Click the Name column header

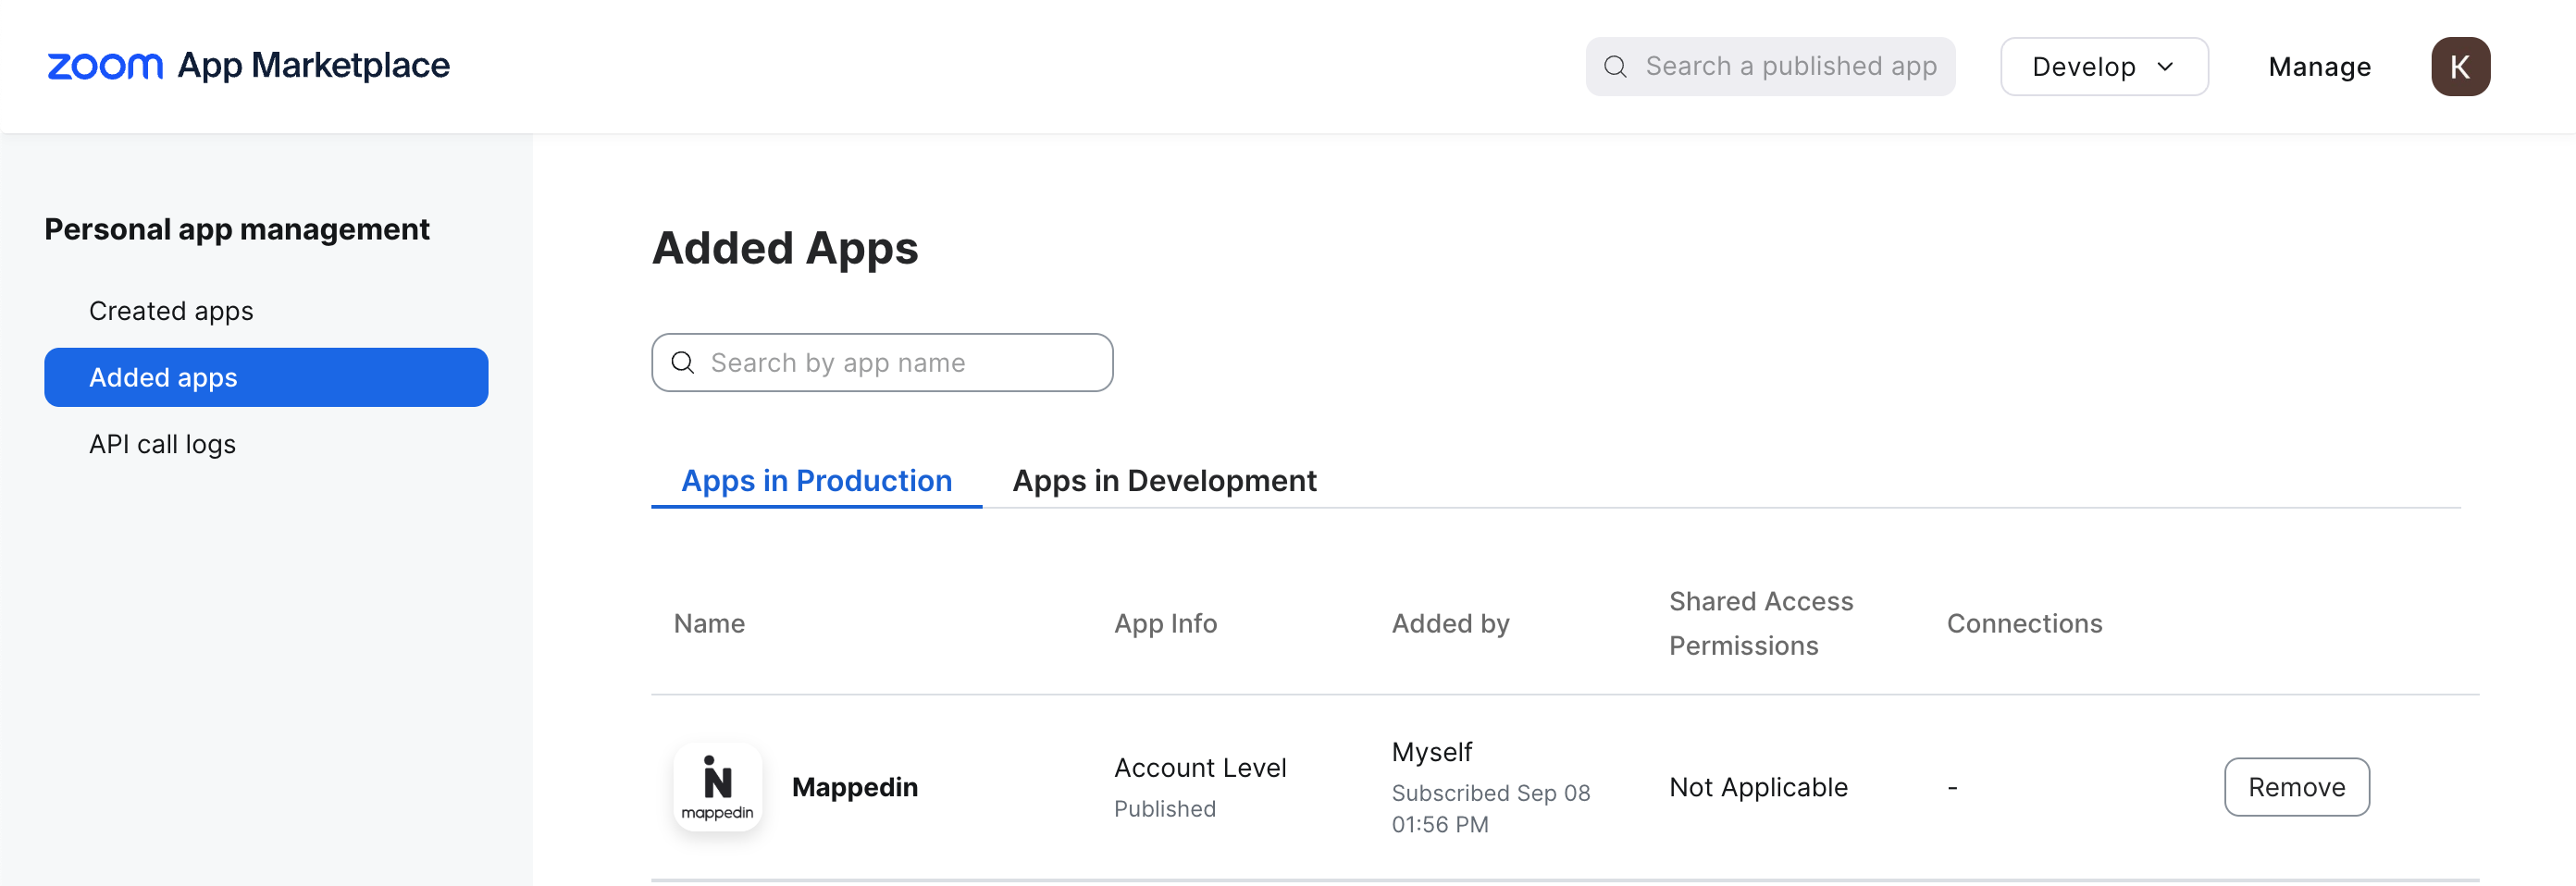pos(708,623)
